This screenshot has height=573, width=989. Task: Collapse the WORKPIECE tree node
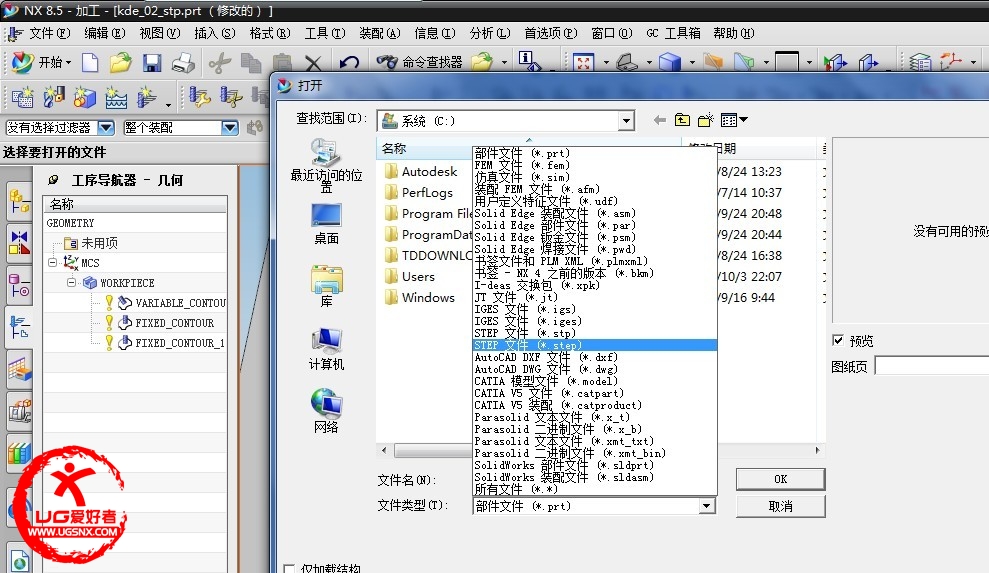pos(71,283)
